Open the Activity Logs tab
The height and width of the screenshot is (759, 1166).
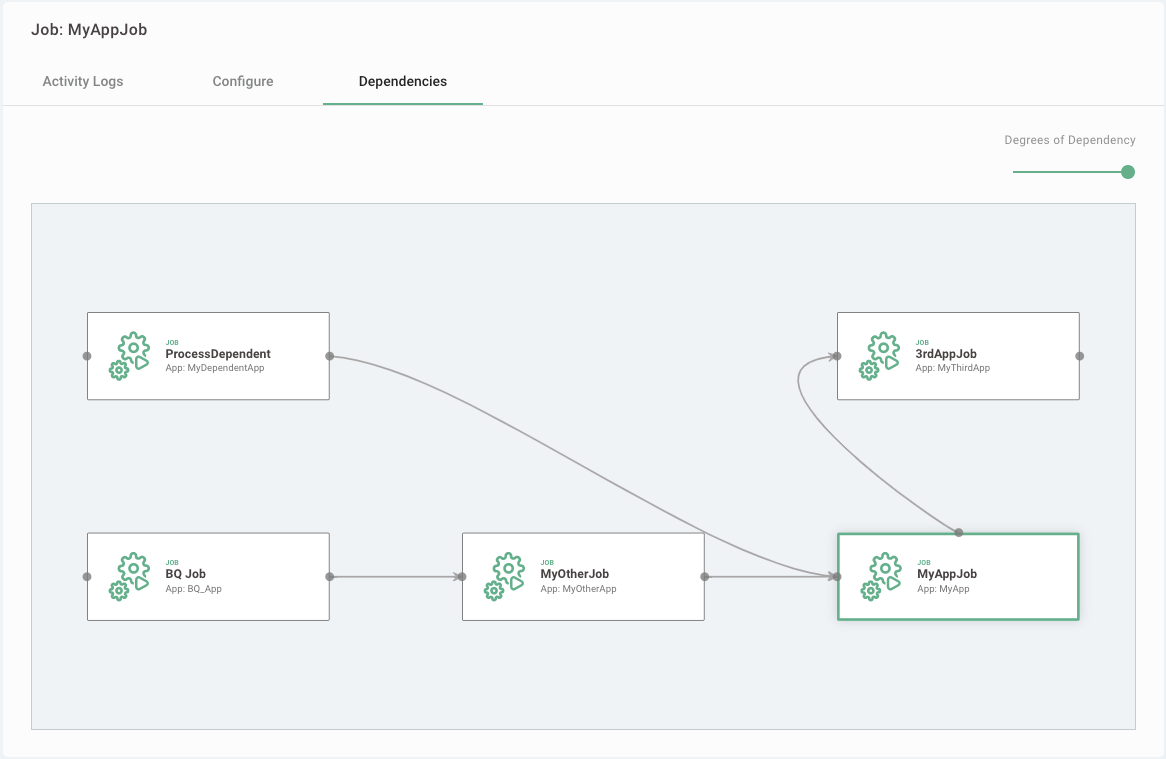pos(83,81)
